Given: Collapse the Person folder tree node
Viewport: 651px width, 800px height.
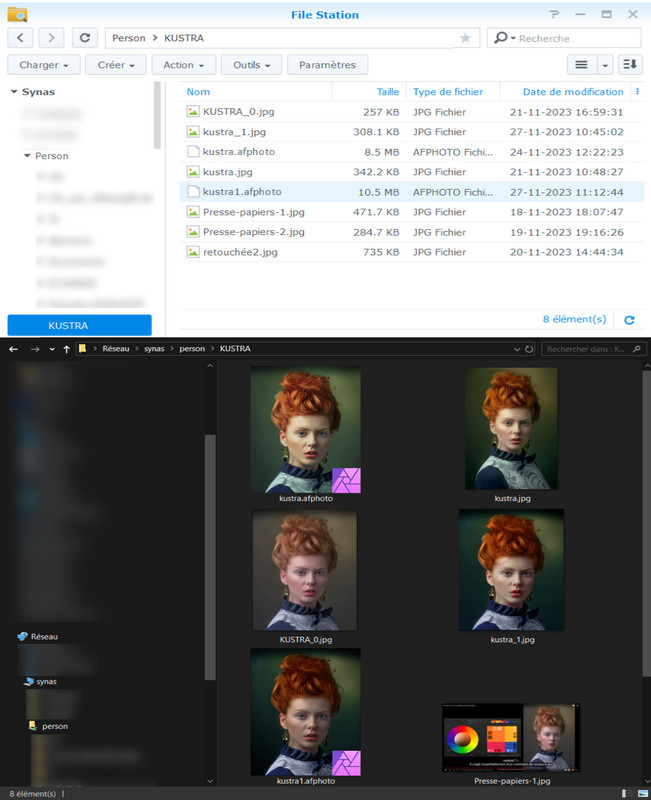Looking at the screenshot, I should (x=27, y=156).
